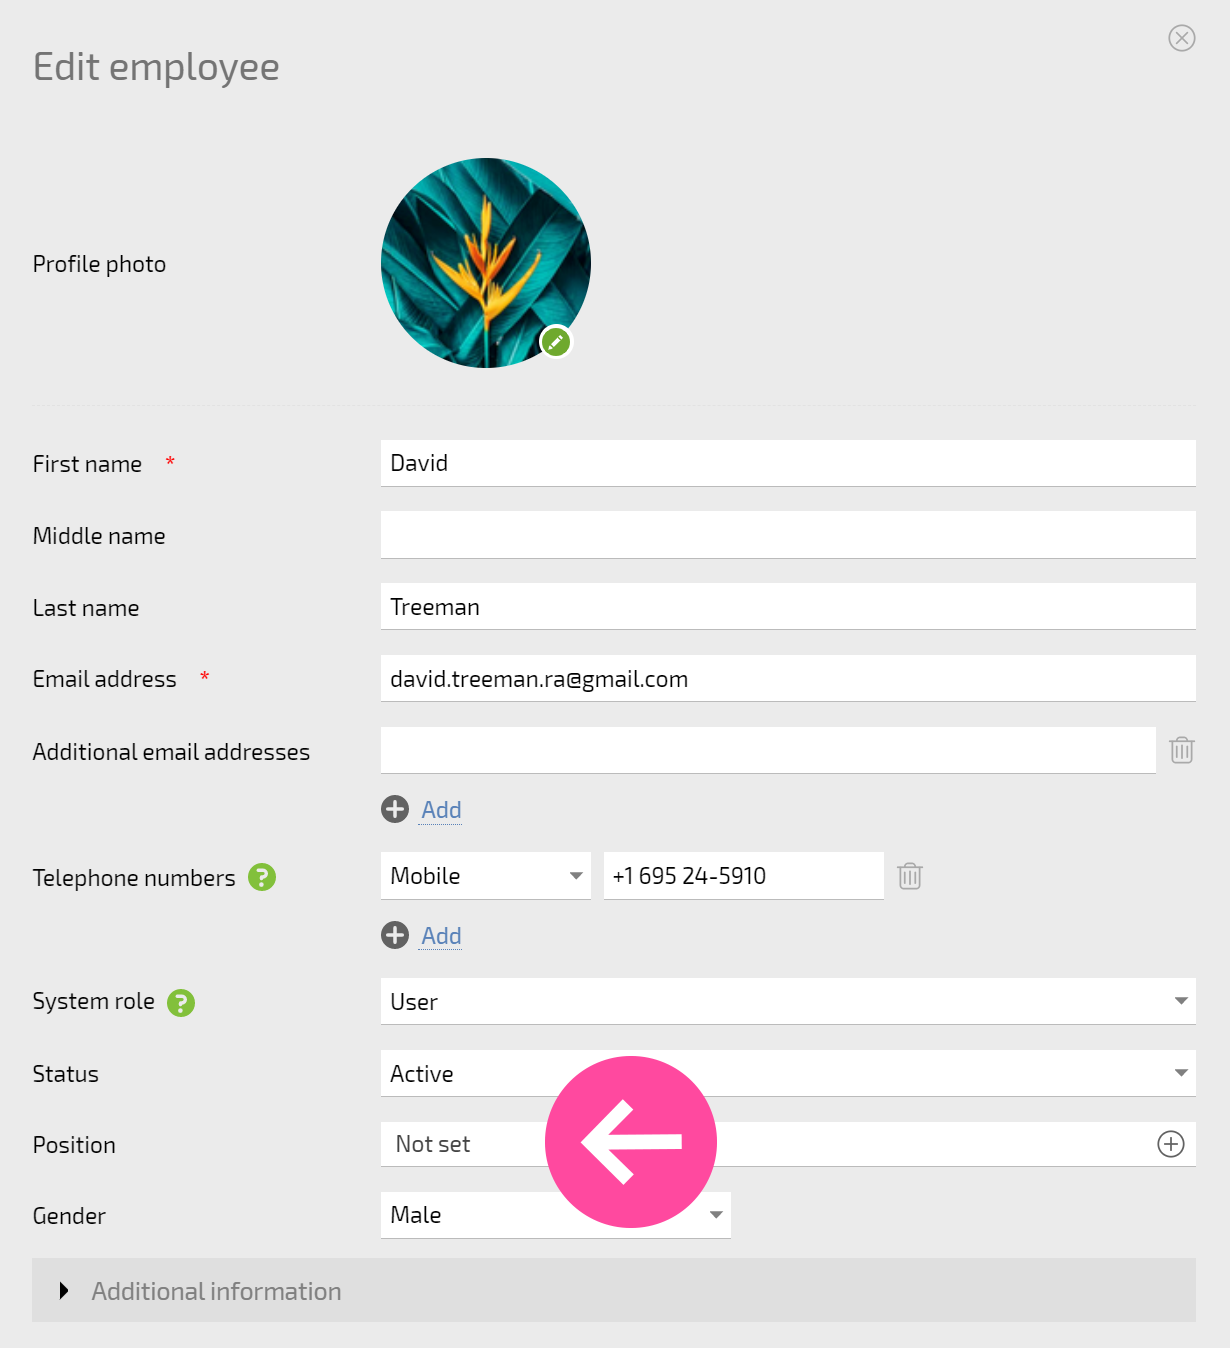The width and height of the screenshot is (1230, 1348).
Task: Open the Status Active dropdown
Action: pos(788,1073)
